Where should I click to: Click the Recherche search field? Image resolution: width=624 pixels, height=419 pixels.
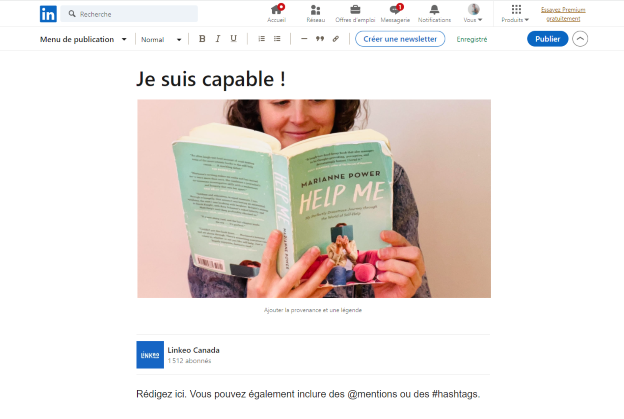tap(129, 14)
